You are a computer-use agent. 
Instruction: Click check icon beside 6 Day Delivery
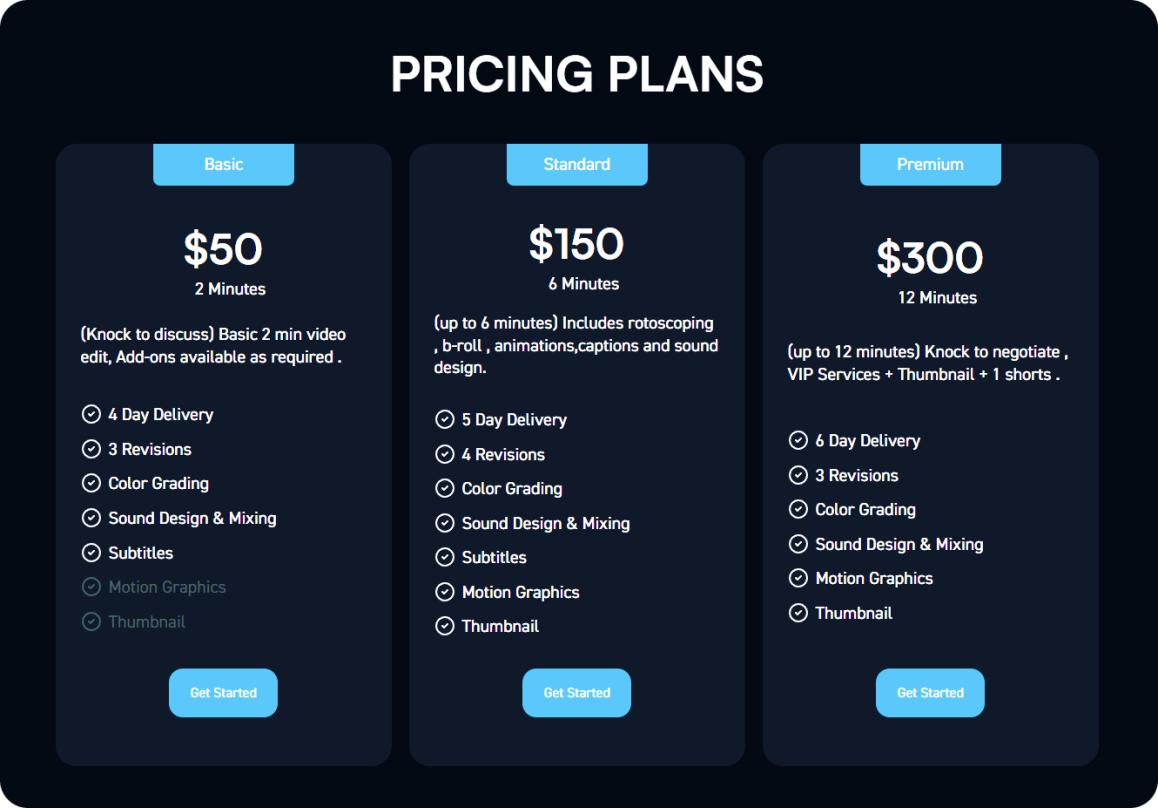coord(798,440)
